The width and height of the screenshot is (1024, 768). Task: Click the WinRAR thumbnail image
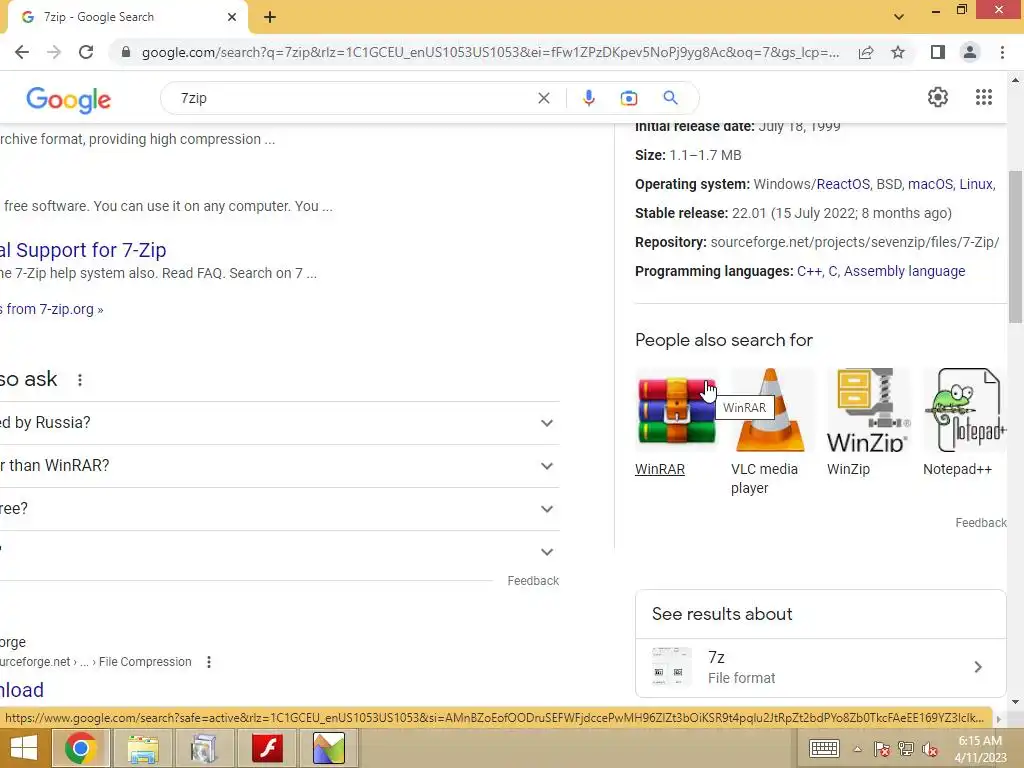[677, 410]
